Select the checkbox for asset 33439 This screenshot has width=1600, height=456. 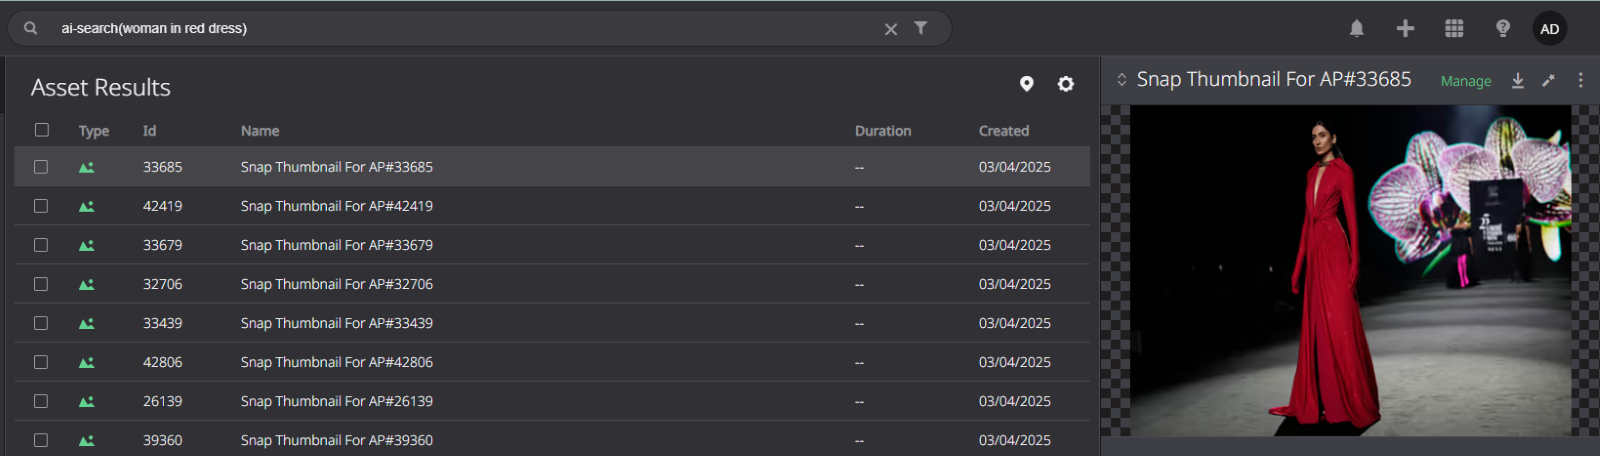pos(41,323)
